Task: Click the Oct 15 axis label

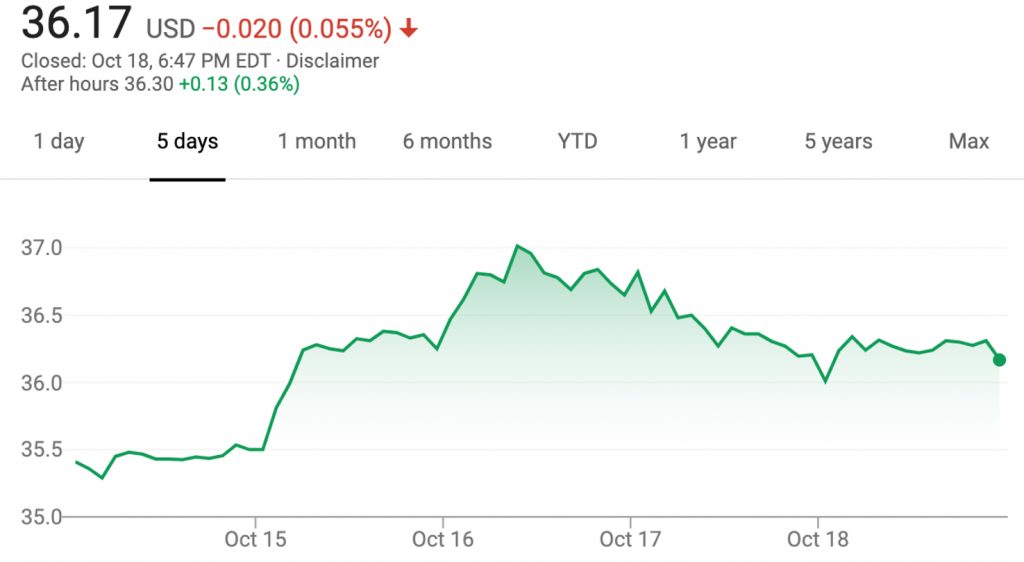Action: pos(255,539)
